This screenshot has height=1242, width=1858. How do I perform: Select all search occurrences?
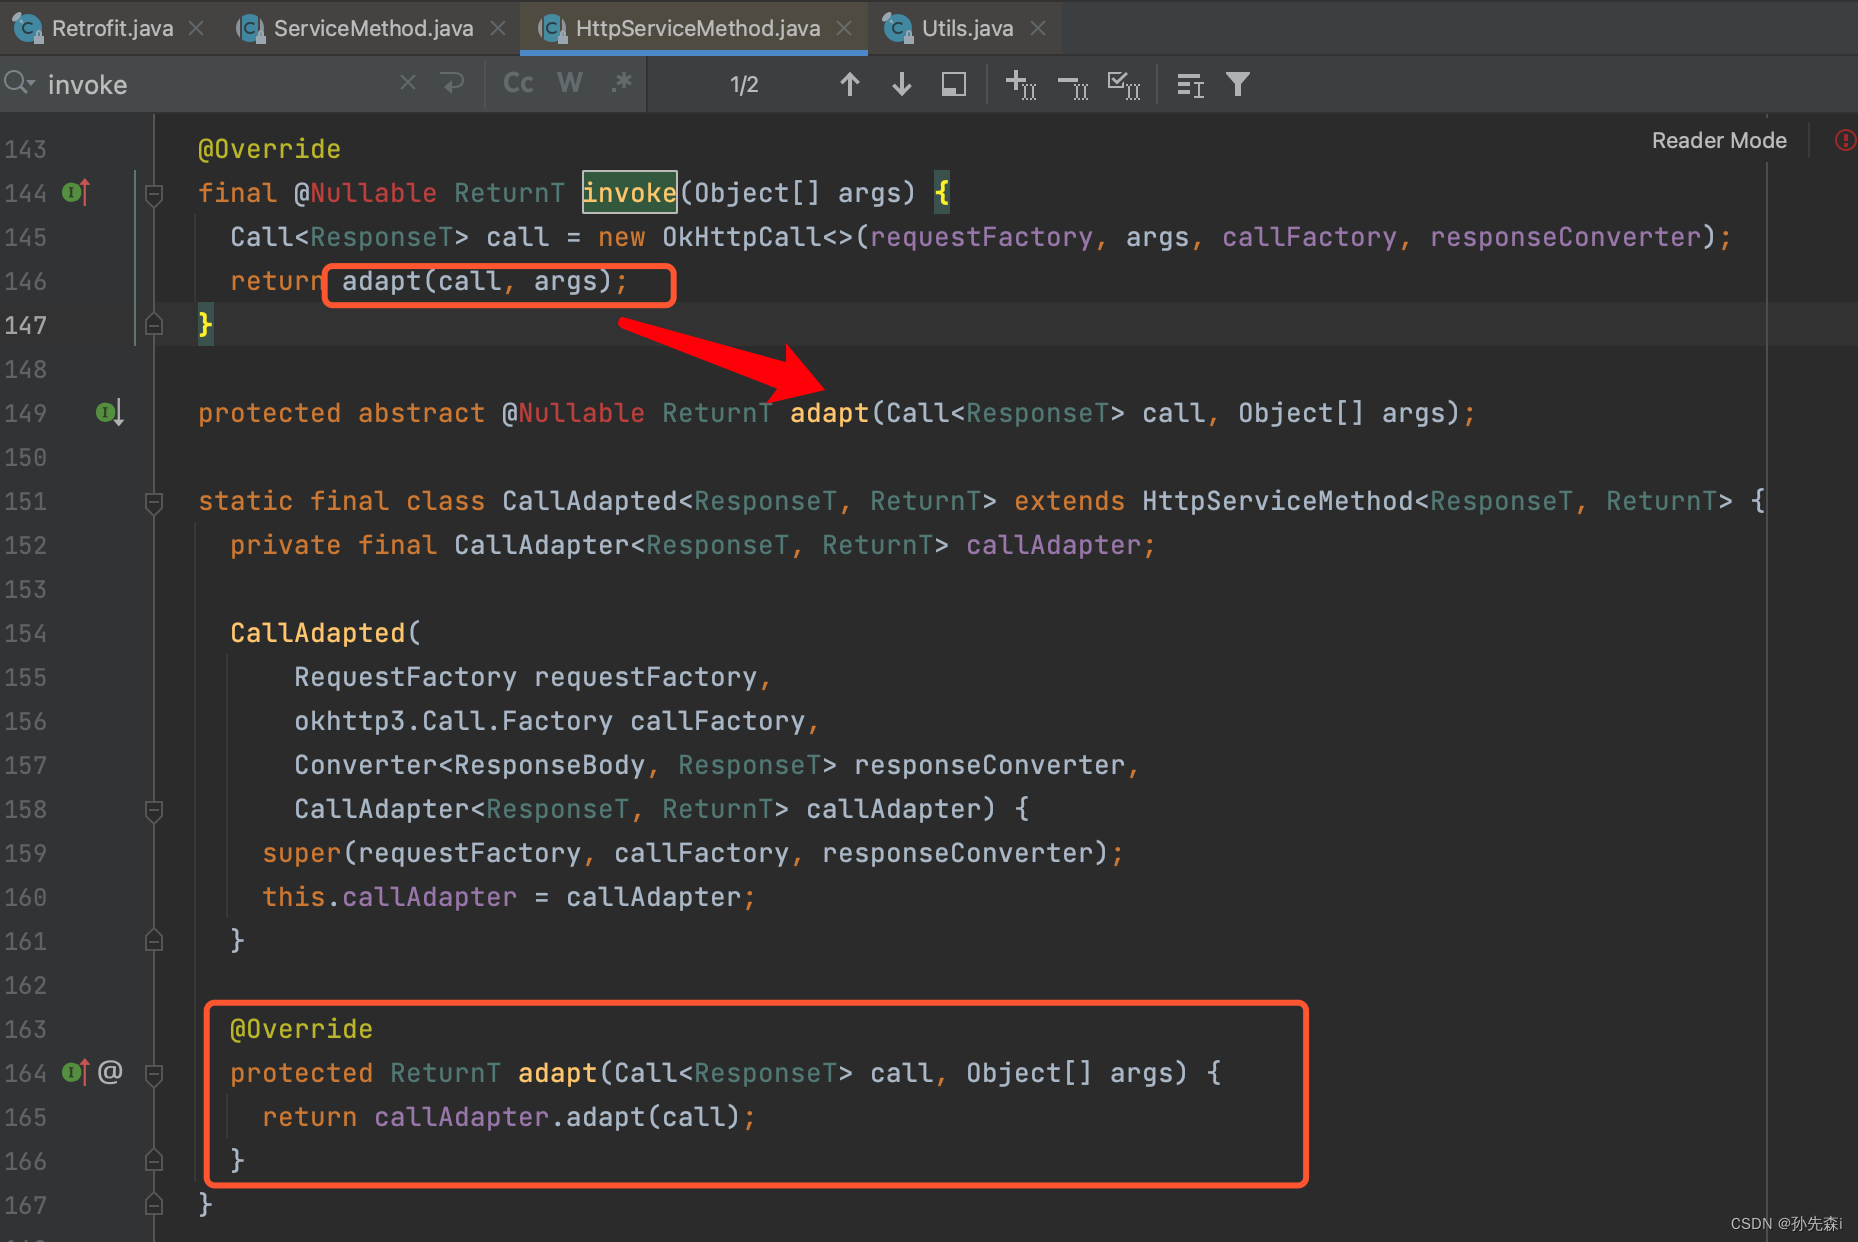(1124, 85)
